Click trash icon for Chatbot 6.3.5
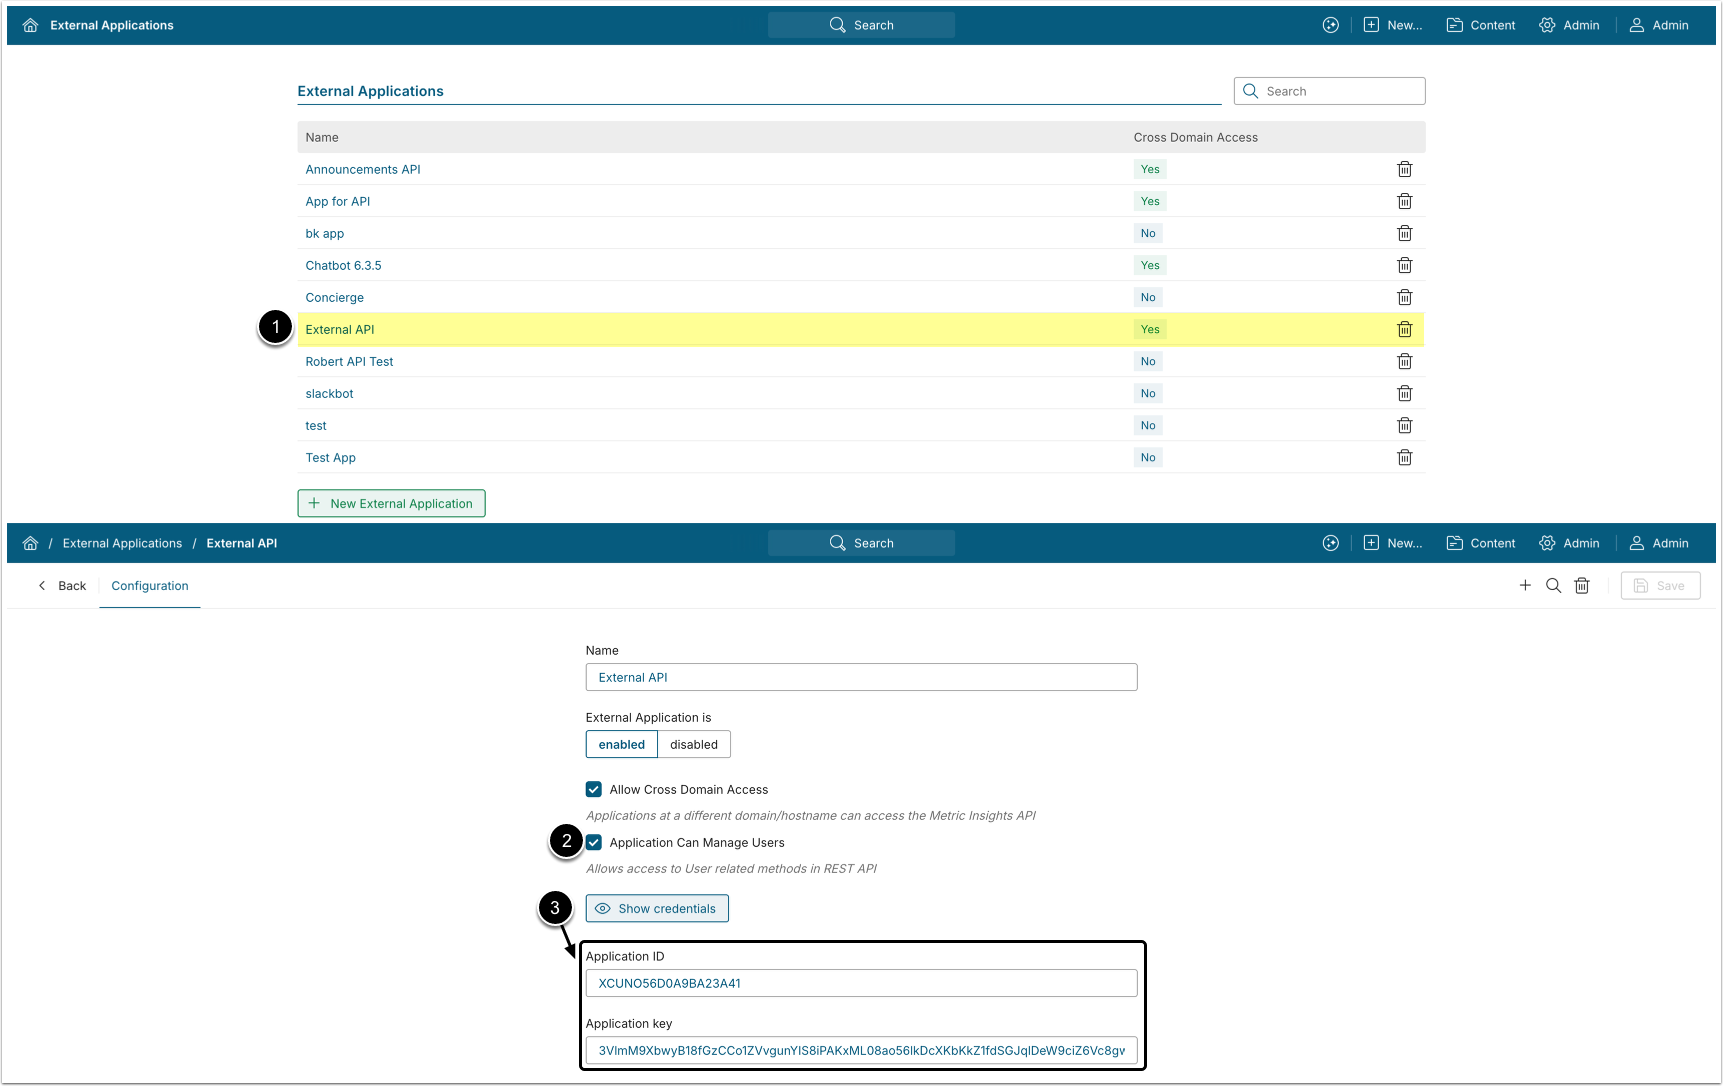The width and height of the screenshot is (1723, 1086). click(x=1404, y=265)
